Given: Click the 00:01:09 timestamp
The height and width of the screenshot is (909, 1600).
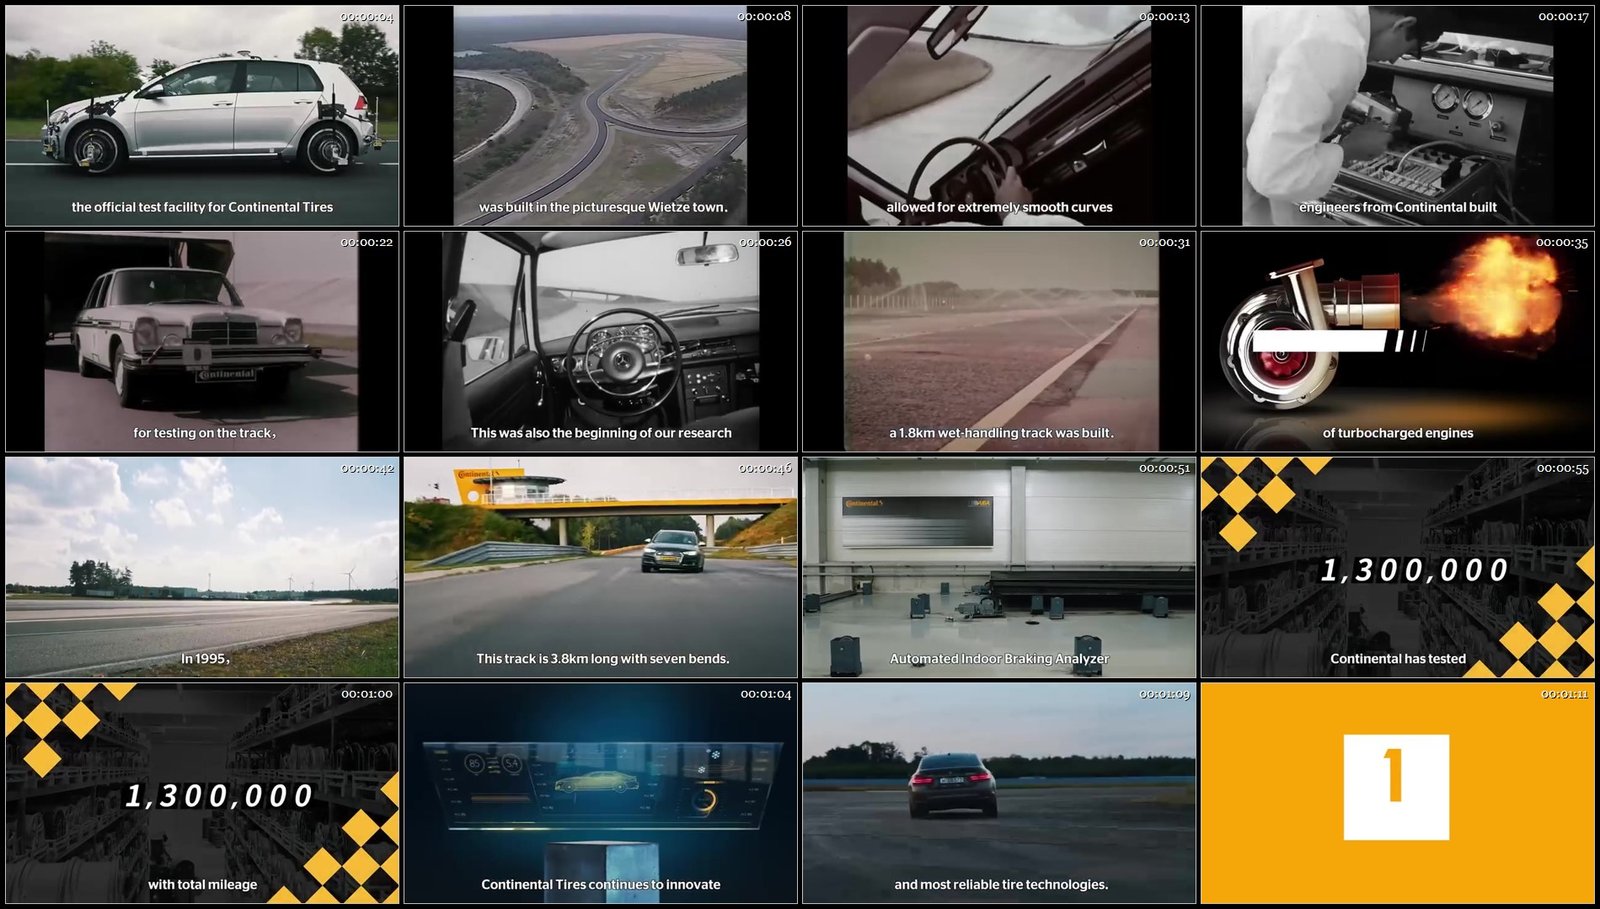Looking at the screenshot, I should point(1164,694).
